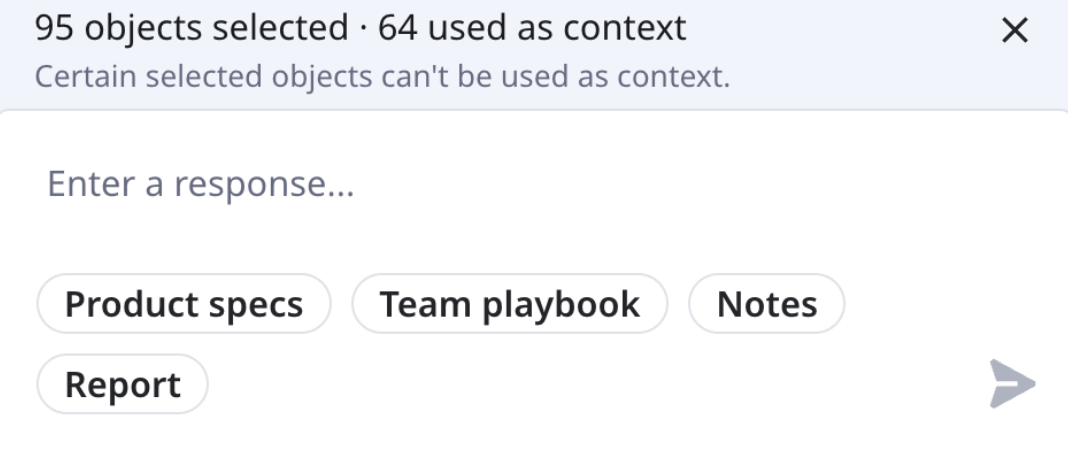Screen dimensions: 1068x450
Task: Pick the Notes suggestion chip
Action: click(767, 304)
